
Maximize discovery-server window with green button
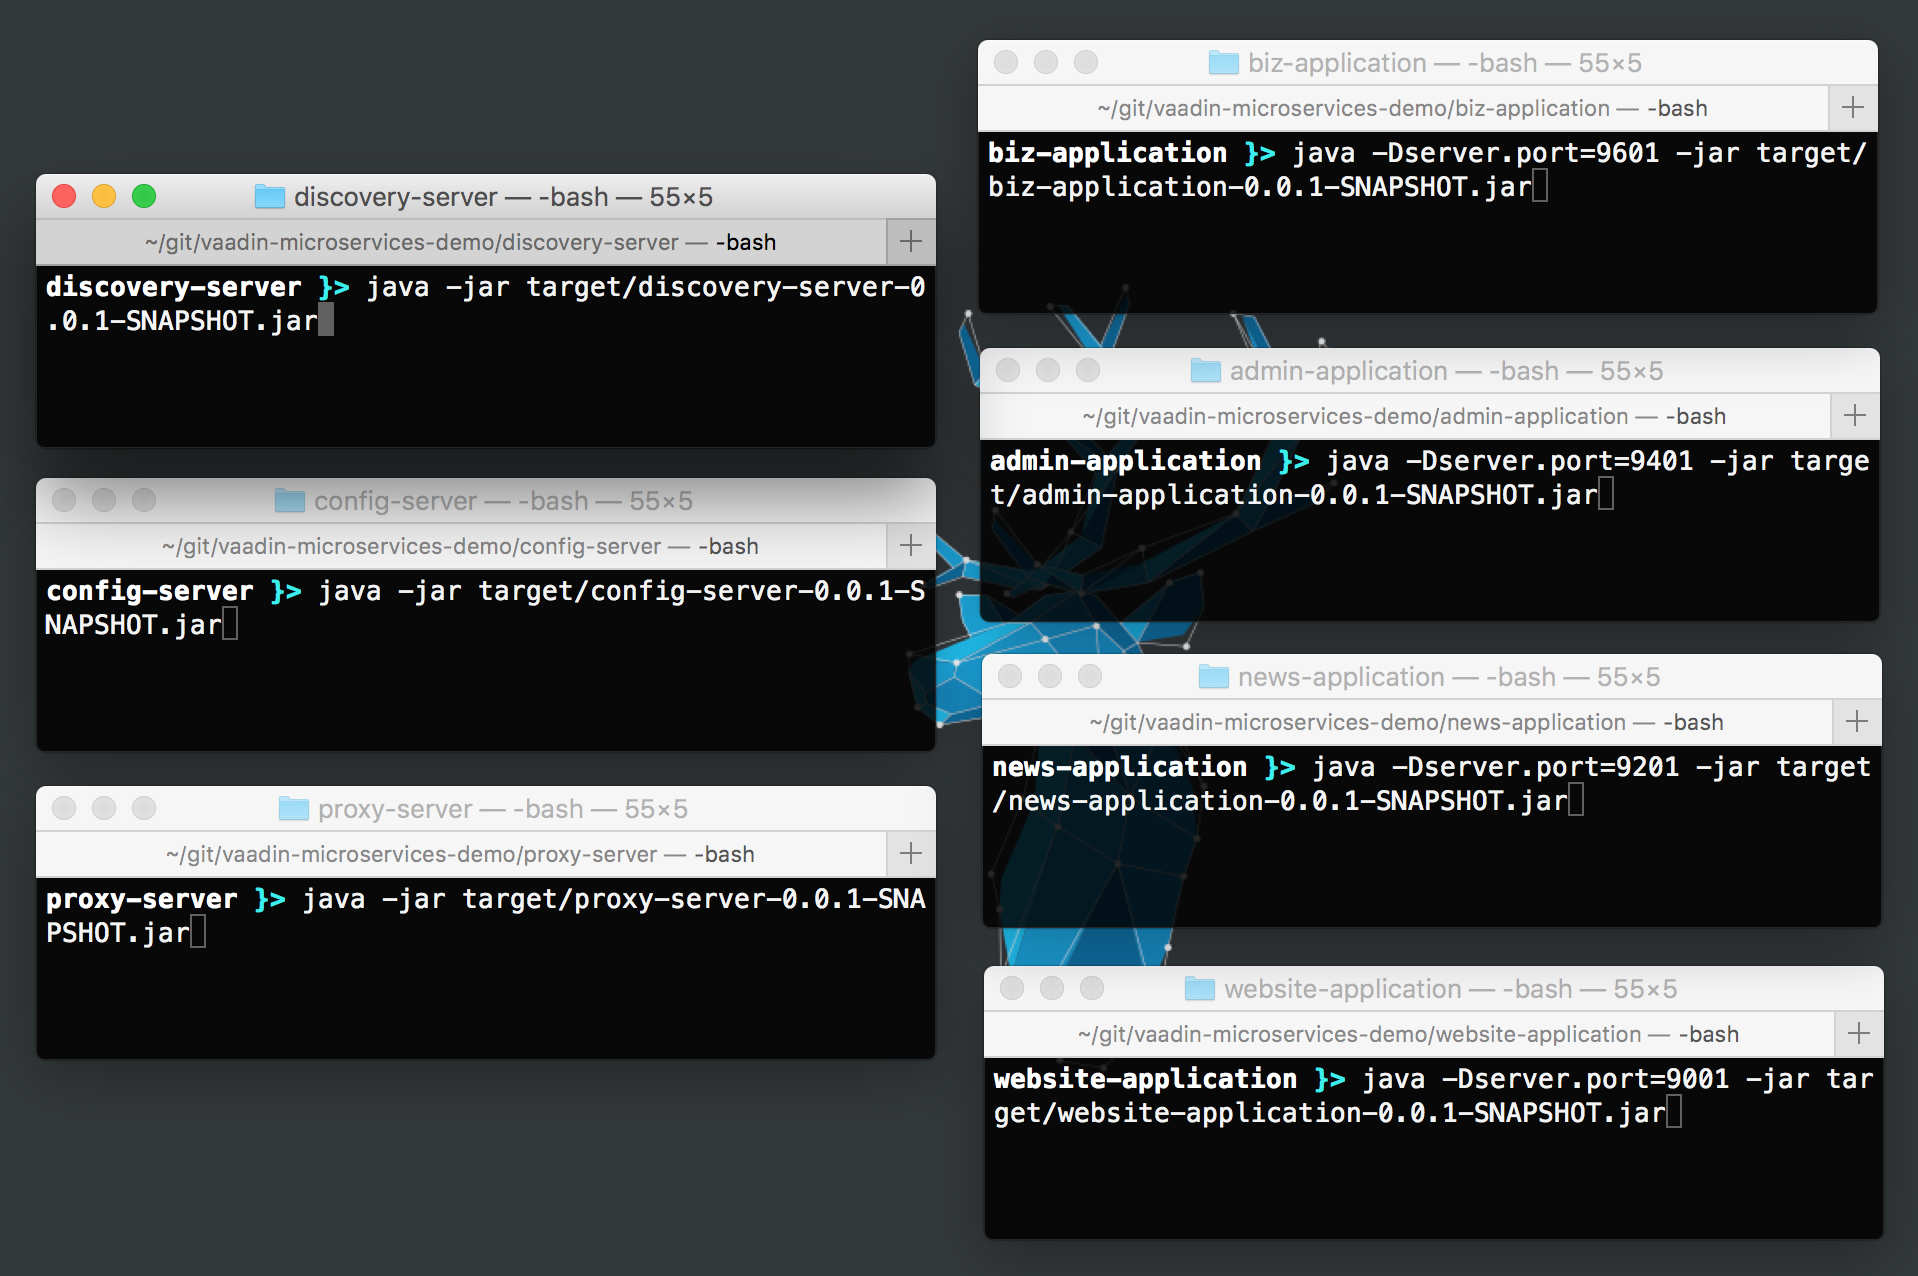tap(144, 197)
